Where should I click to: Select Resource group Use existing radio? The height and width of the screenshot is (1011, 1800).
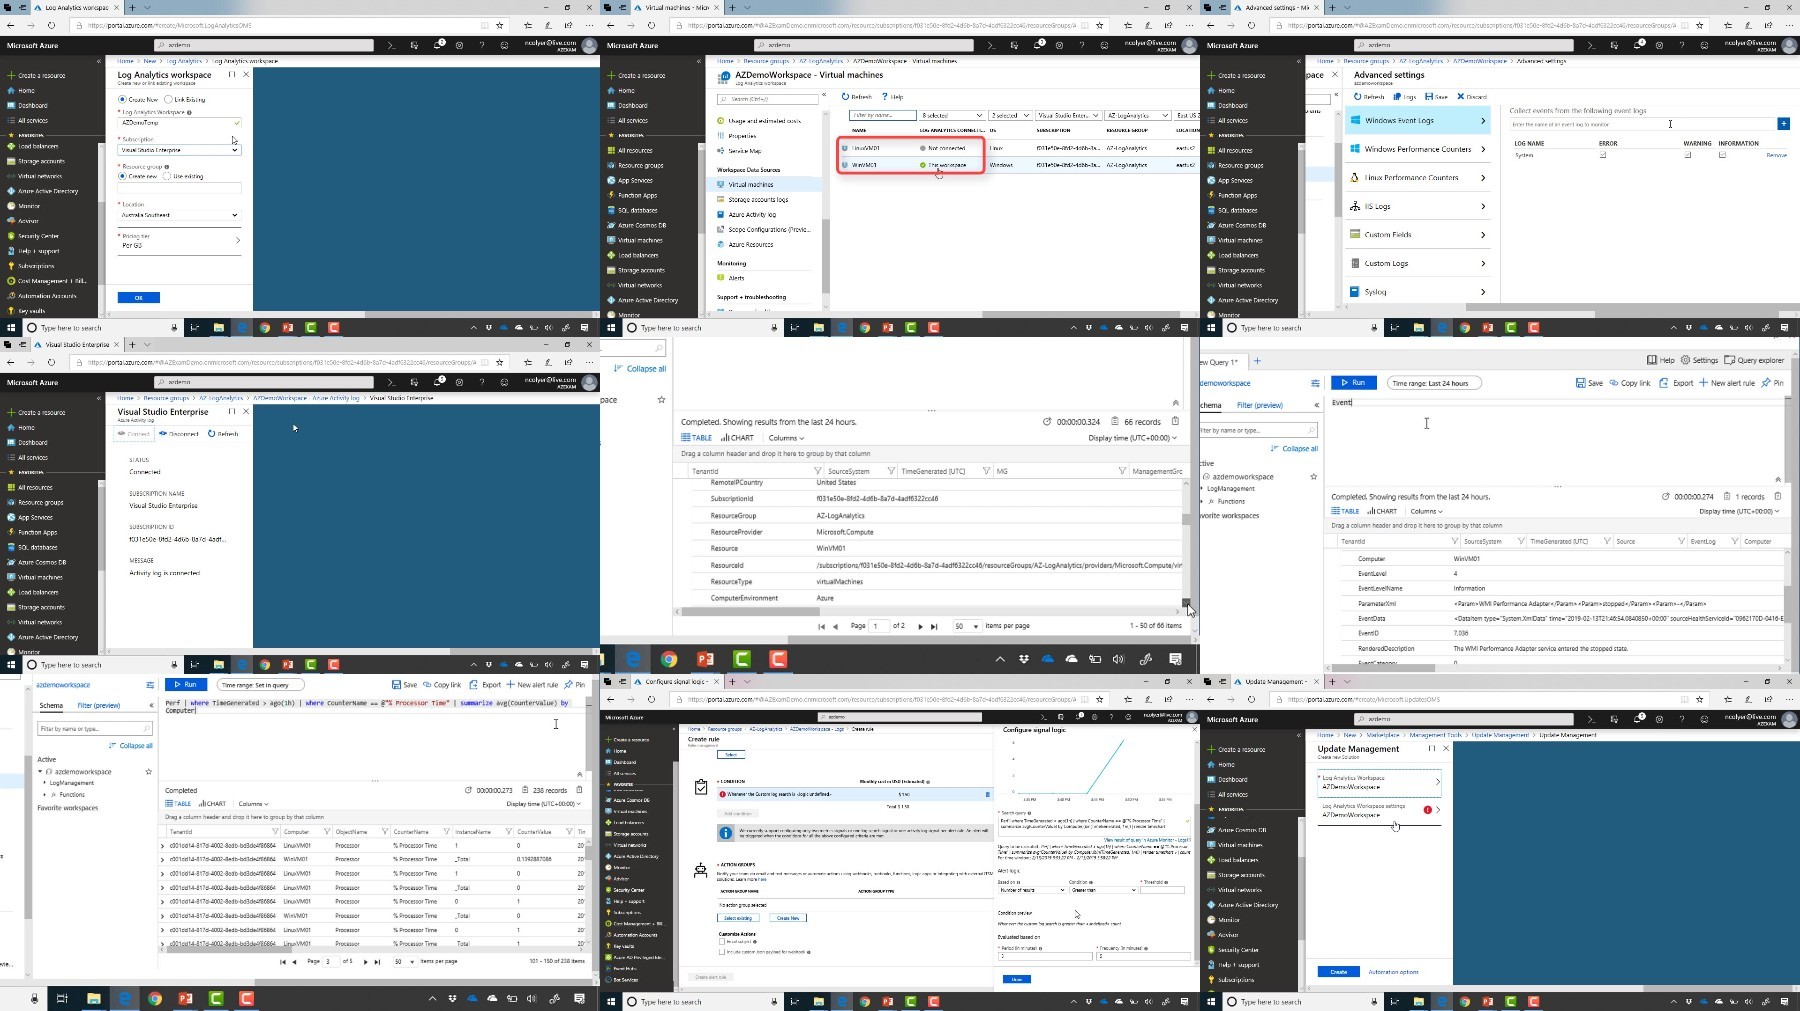[167, 176]
